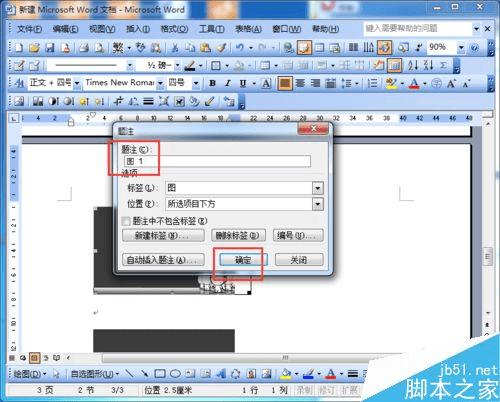Open the Label (标签) dropdown in the caption dialog
The image size is (500, 402).
318,188
